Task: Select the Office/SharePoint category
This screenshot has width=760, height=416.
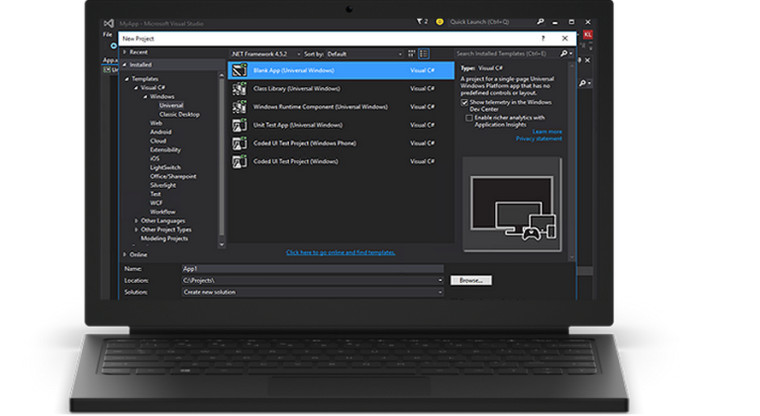Action: [173, 176]
